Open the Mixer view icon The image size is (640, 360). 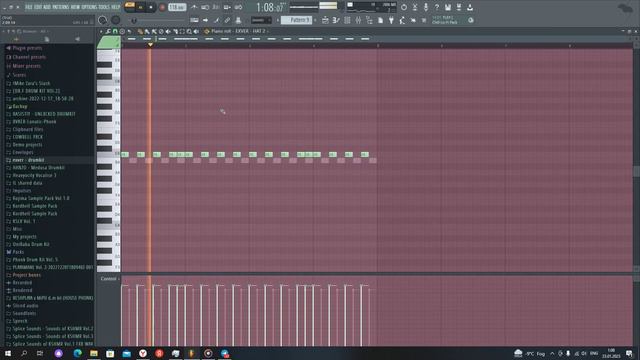358,20
